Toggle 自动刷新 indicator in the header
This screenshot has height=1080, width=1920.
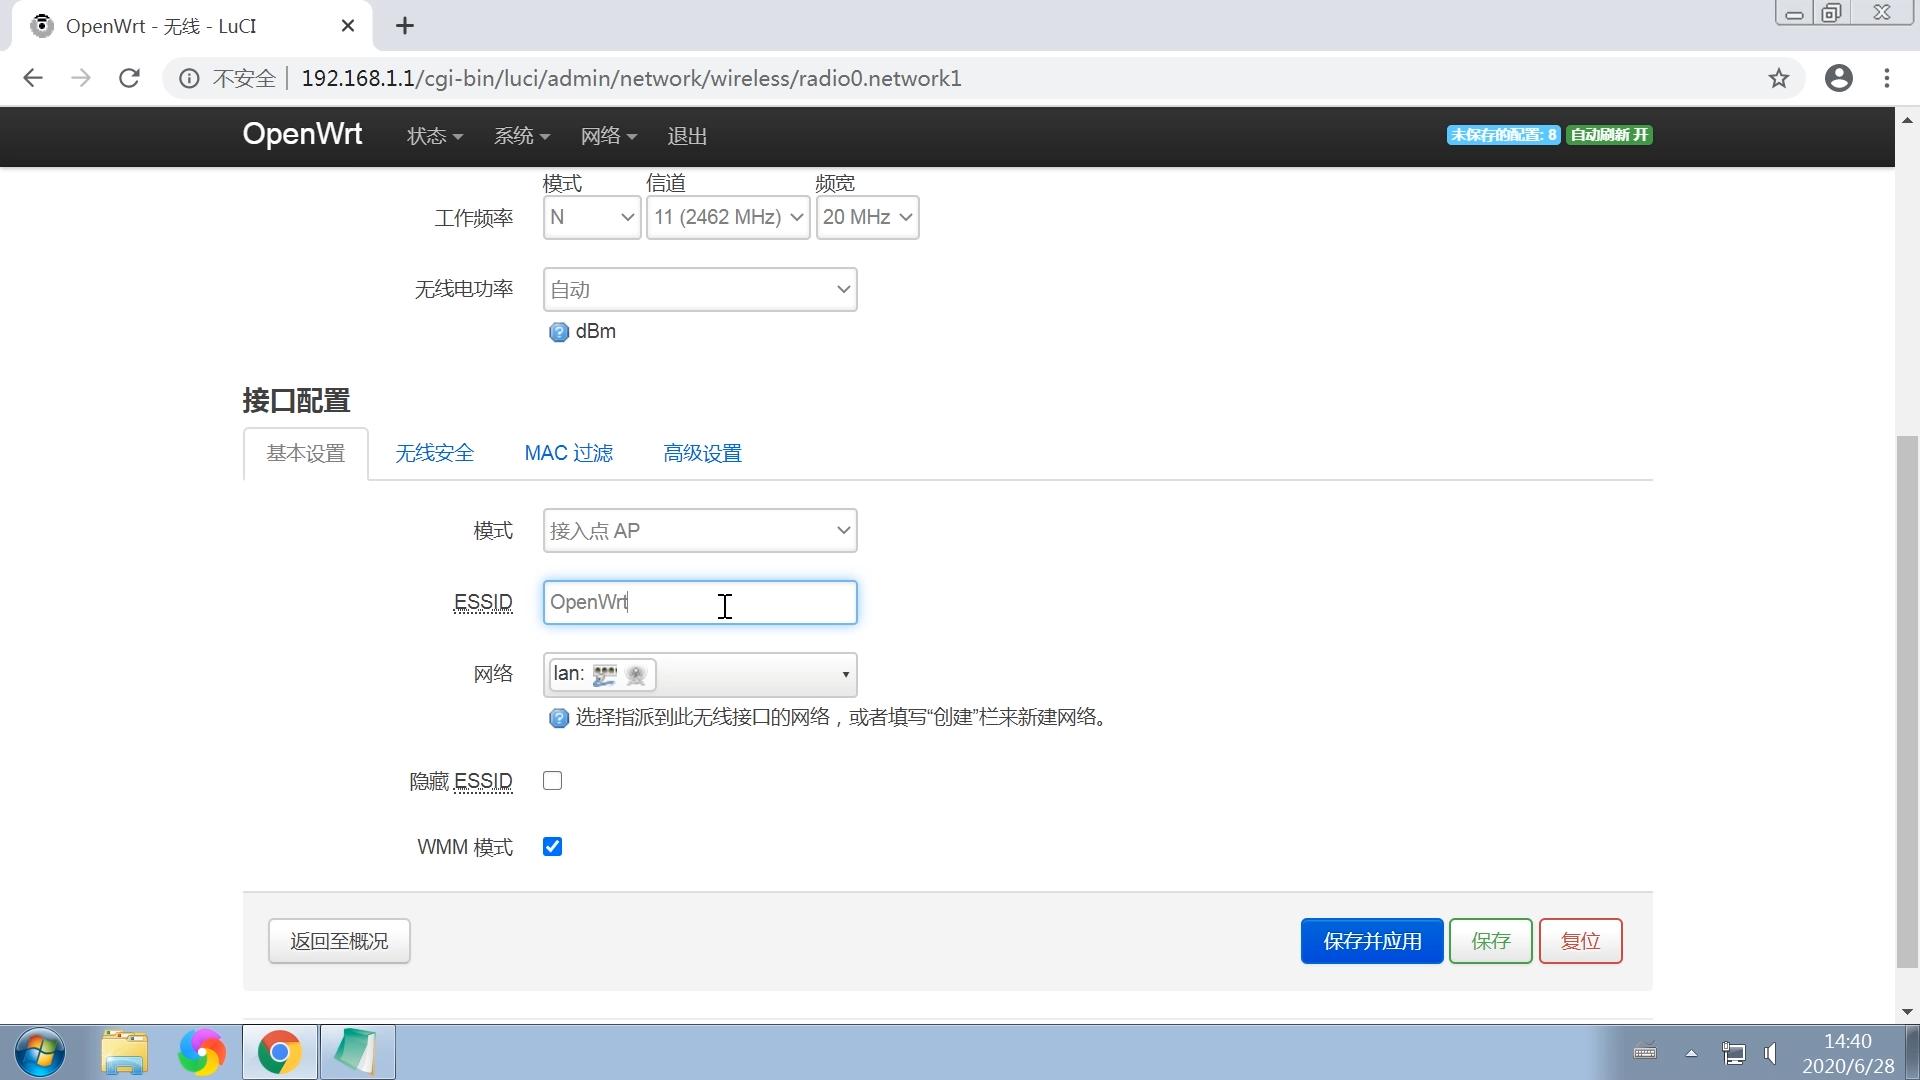[1608, 135]
